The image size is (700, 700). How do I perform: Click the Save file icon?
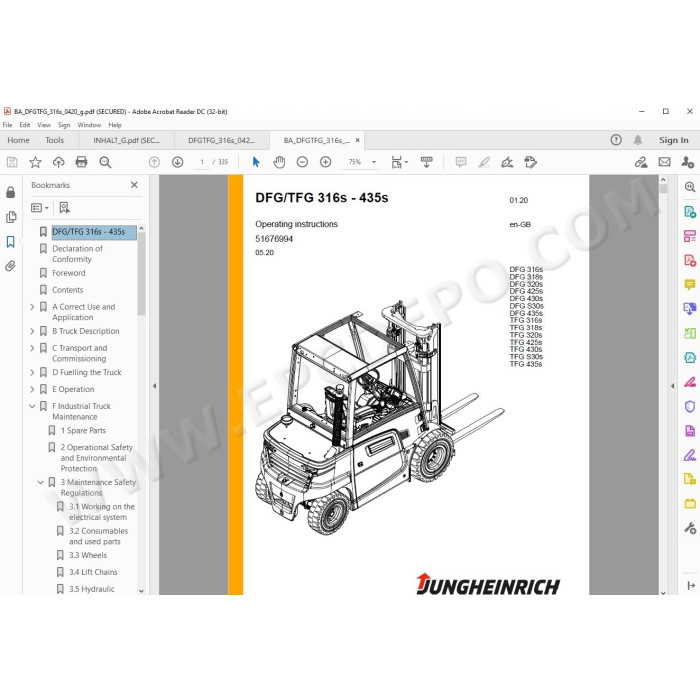pos(12,162)
